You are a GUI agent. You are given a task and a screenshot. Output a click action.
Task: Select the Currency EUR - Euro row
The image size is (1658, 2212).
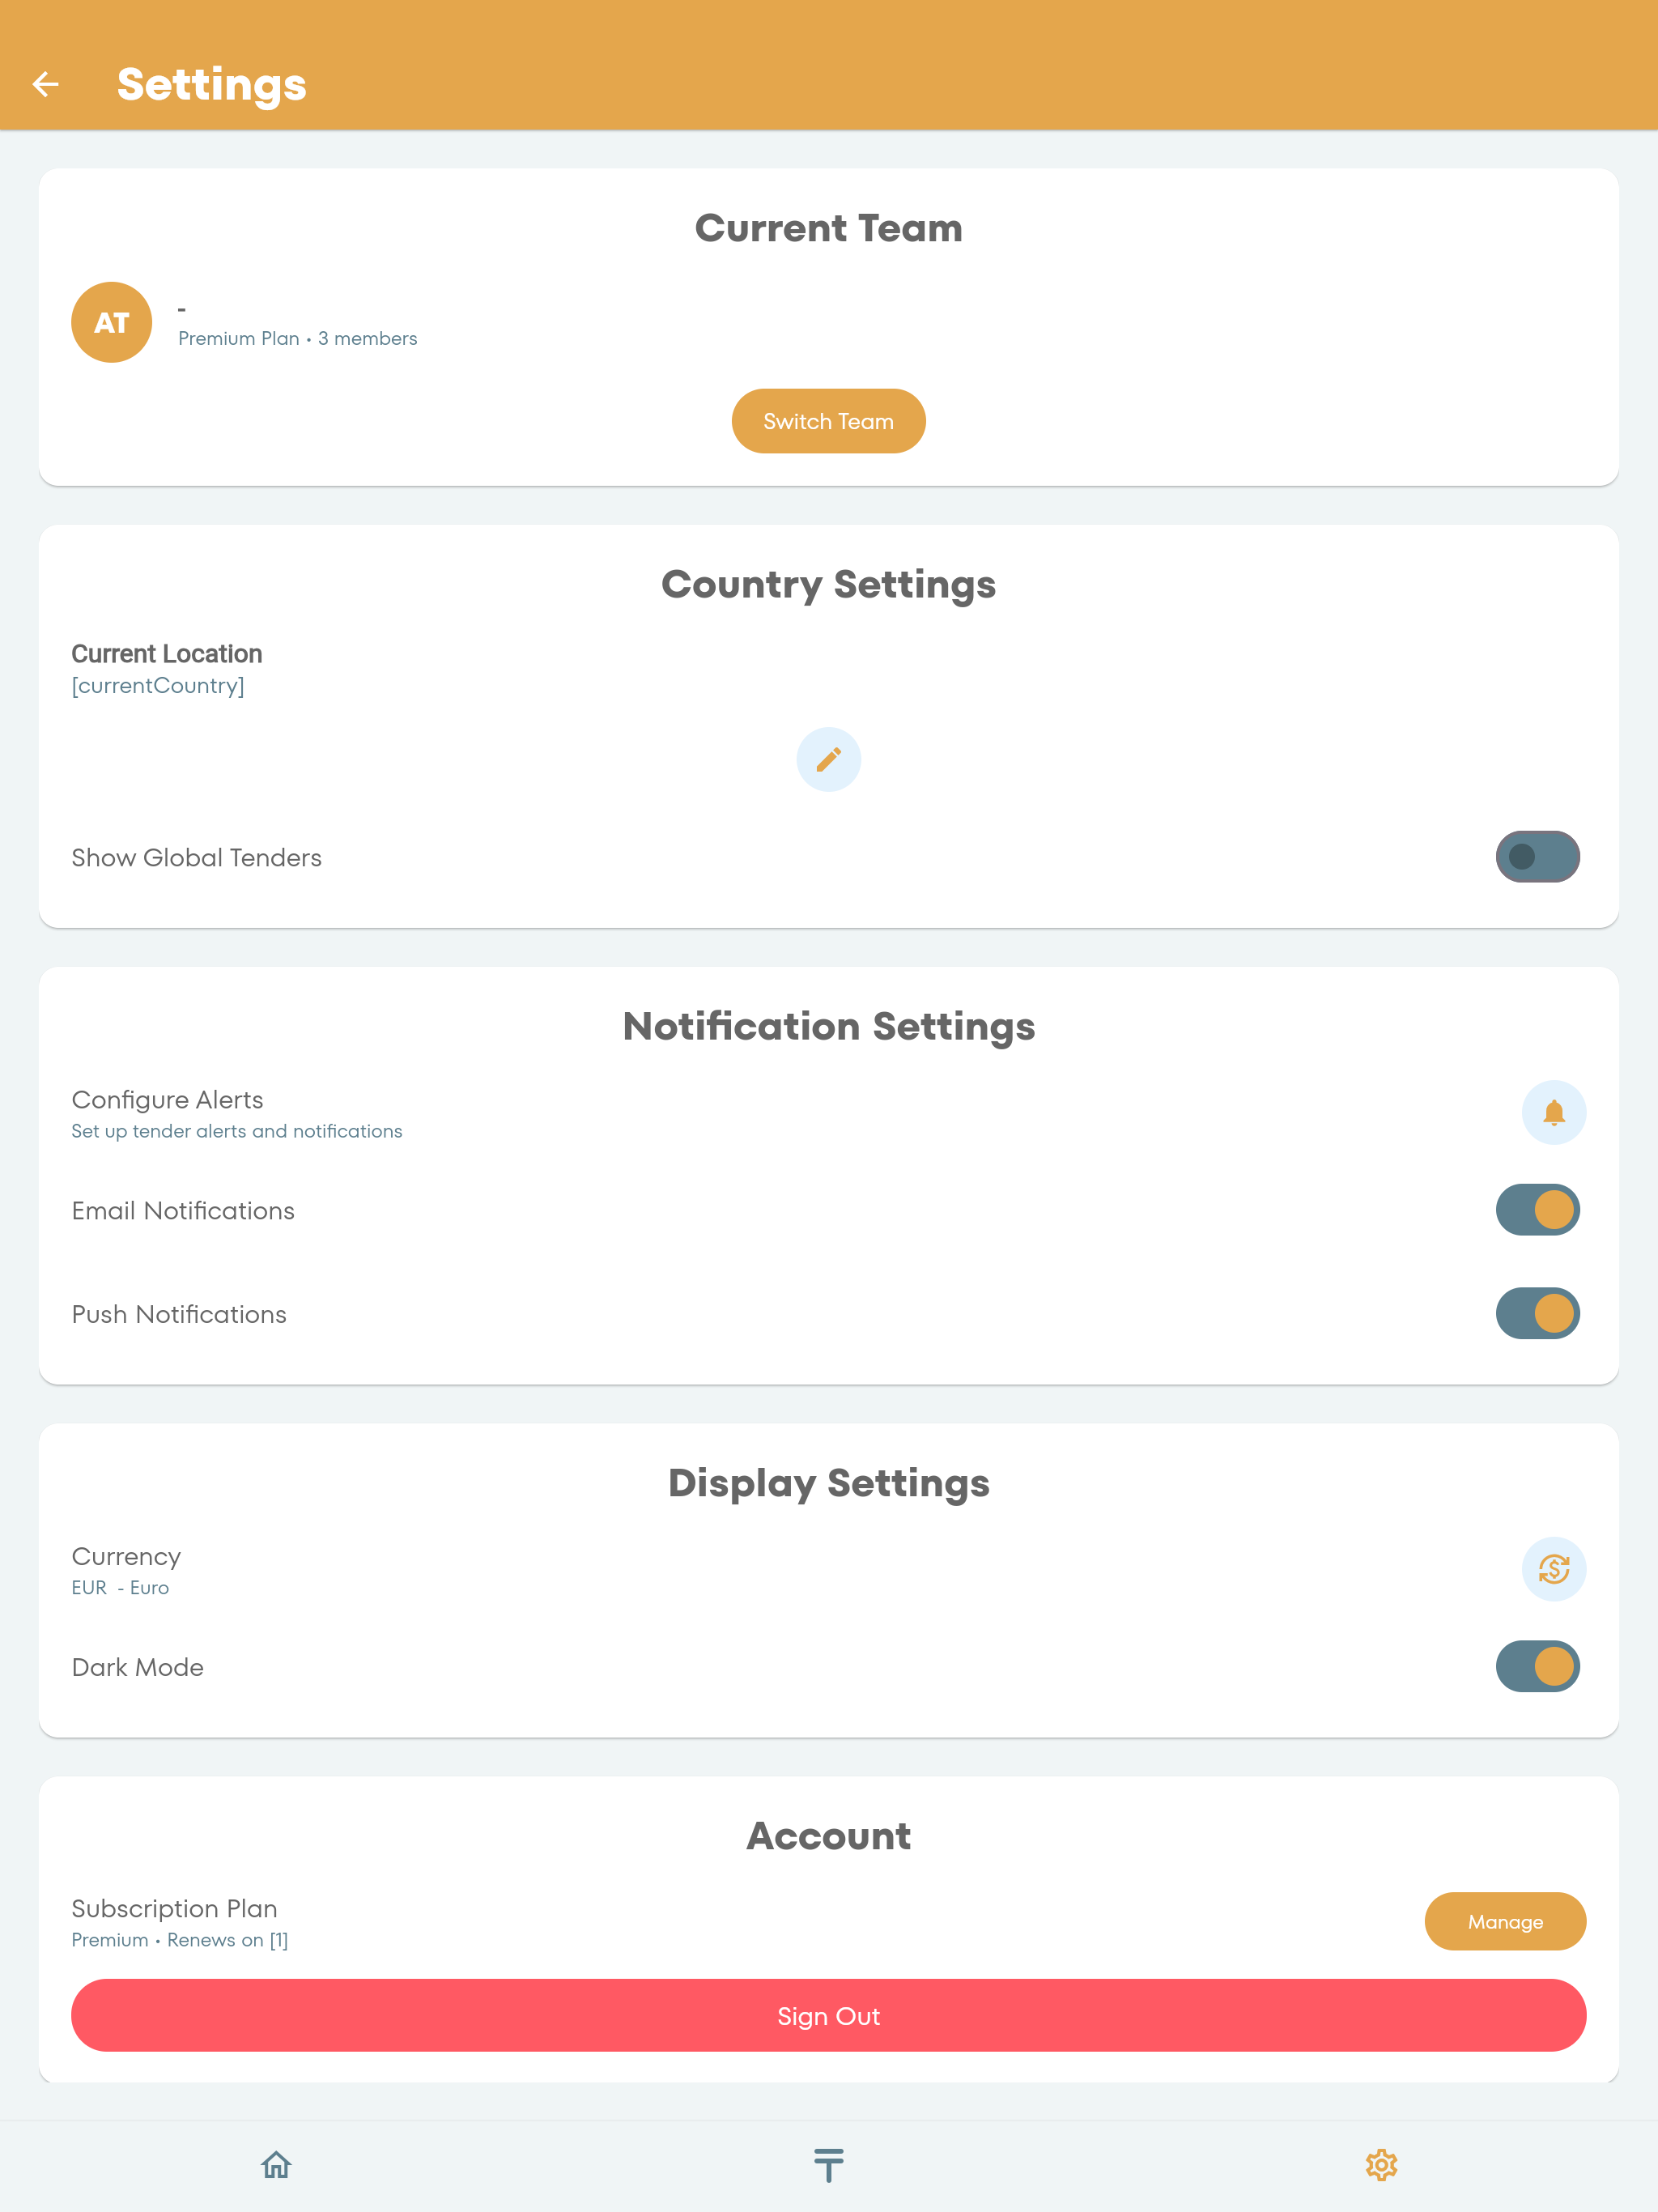click(x=828, y=1570)
